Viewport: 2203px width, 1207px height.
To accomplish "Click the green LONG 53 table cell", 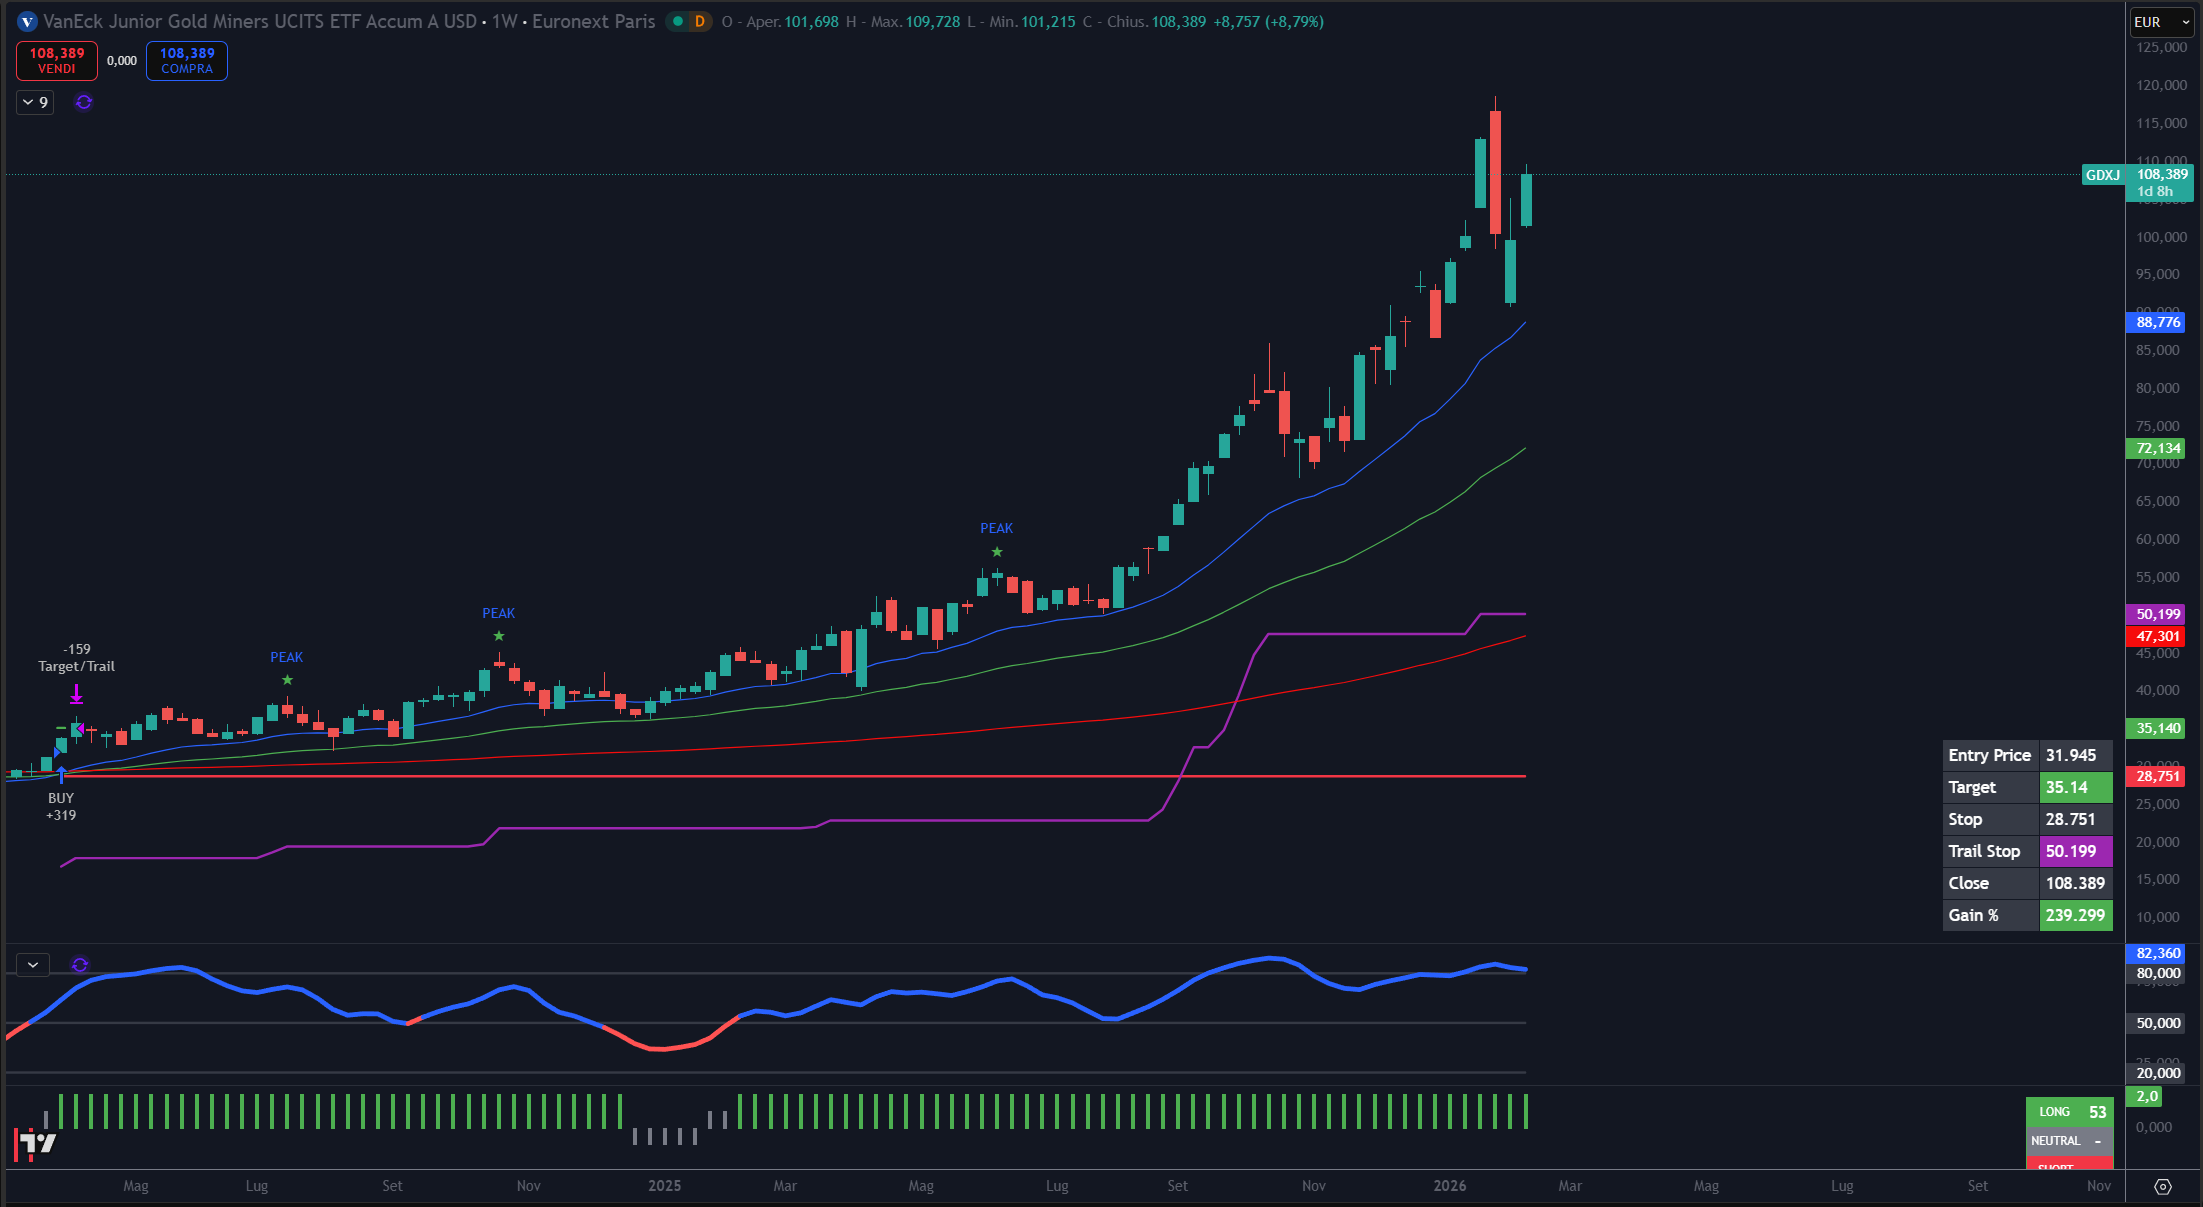I will (x=2070, y=1112).
